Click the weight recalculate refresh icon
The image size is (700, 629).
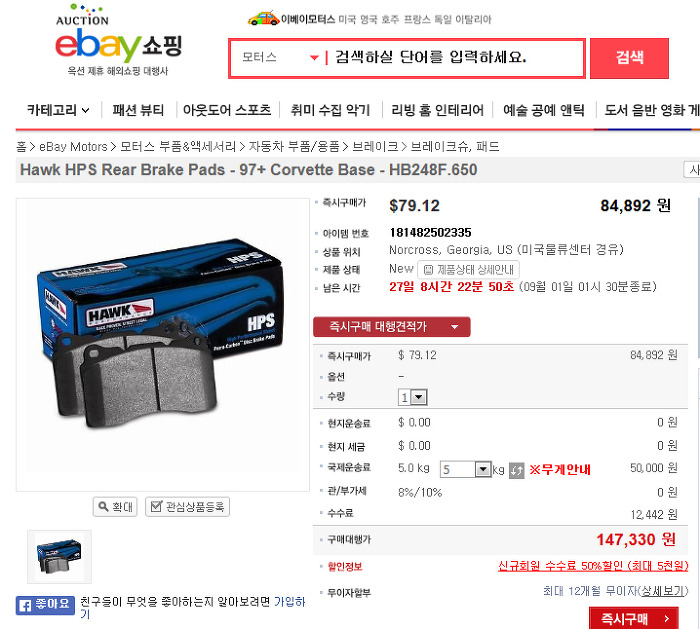[x=517, y=470]
